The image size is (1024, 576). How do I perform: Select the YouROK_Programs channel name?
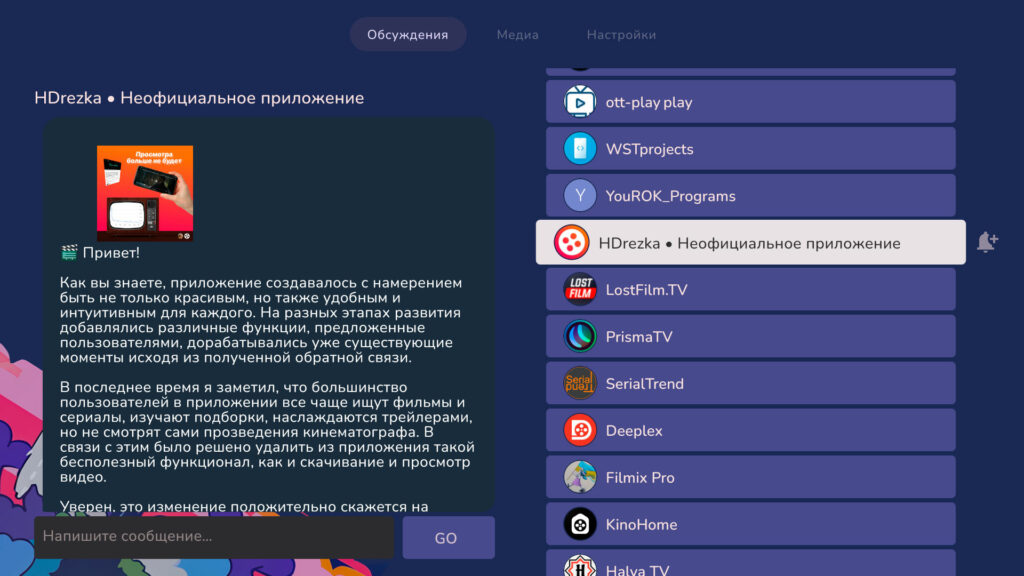tap(670, 196)
